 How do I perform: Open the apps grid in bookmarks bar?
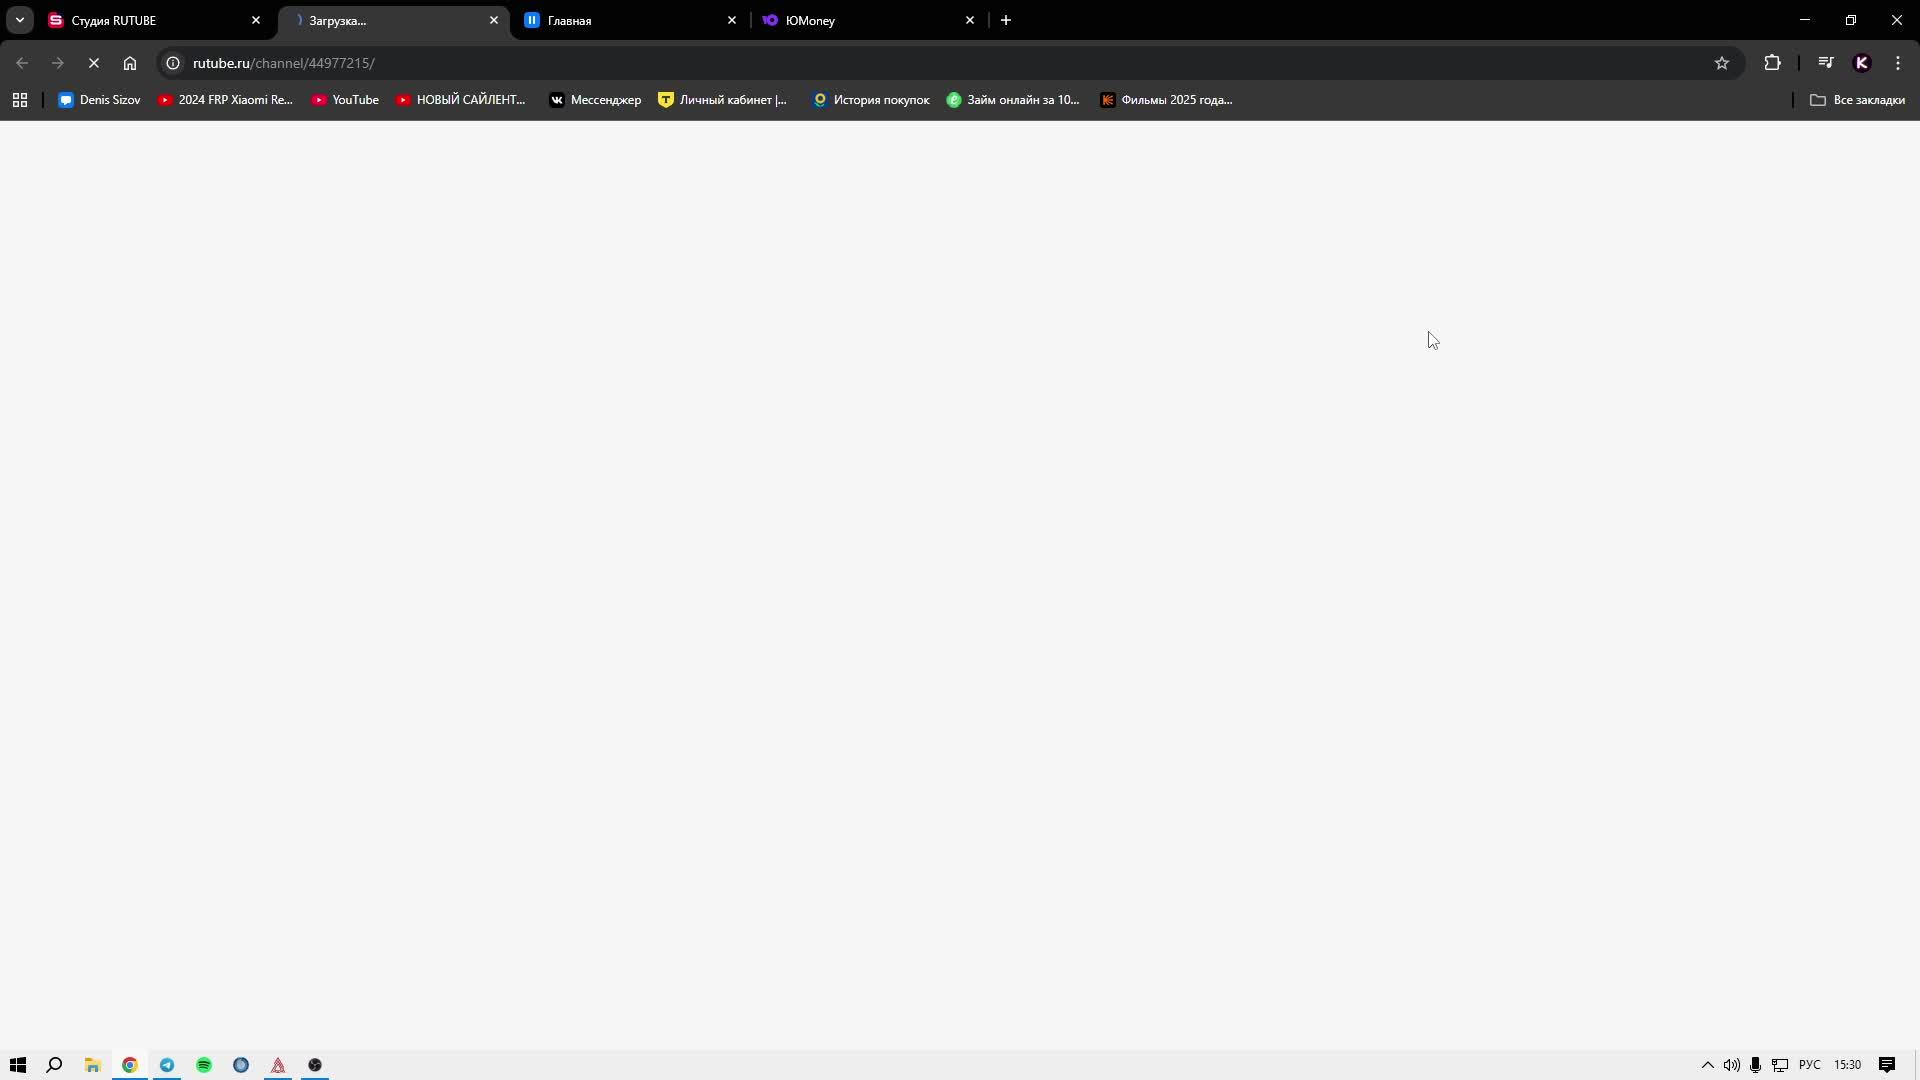click(x=20, y=100)
